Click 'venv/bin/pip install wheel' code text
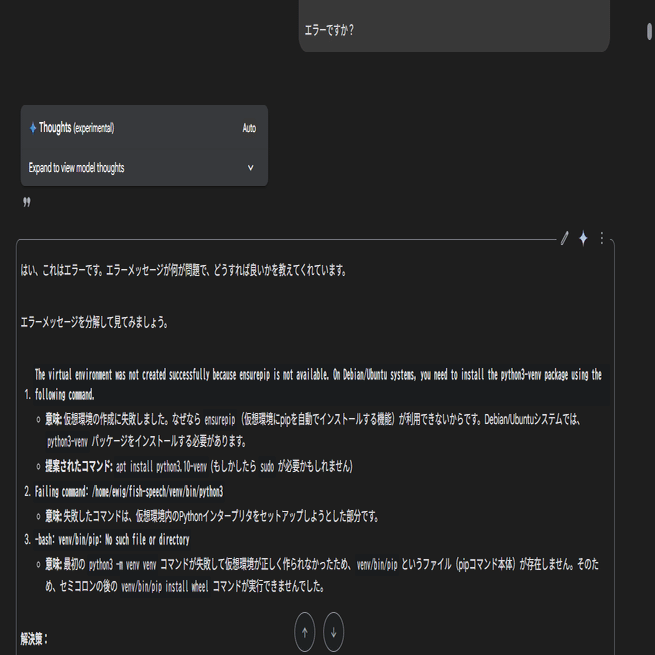This screenshot has height=655, width=655. click(x=165, y=587)
